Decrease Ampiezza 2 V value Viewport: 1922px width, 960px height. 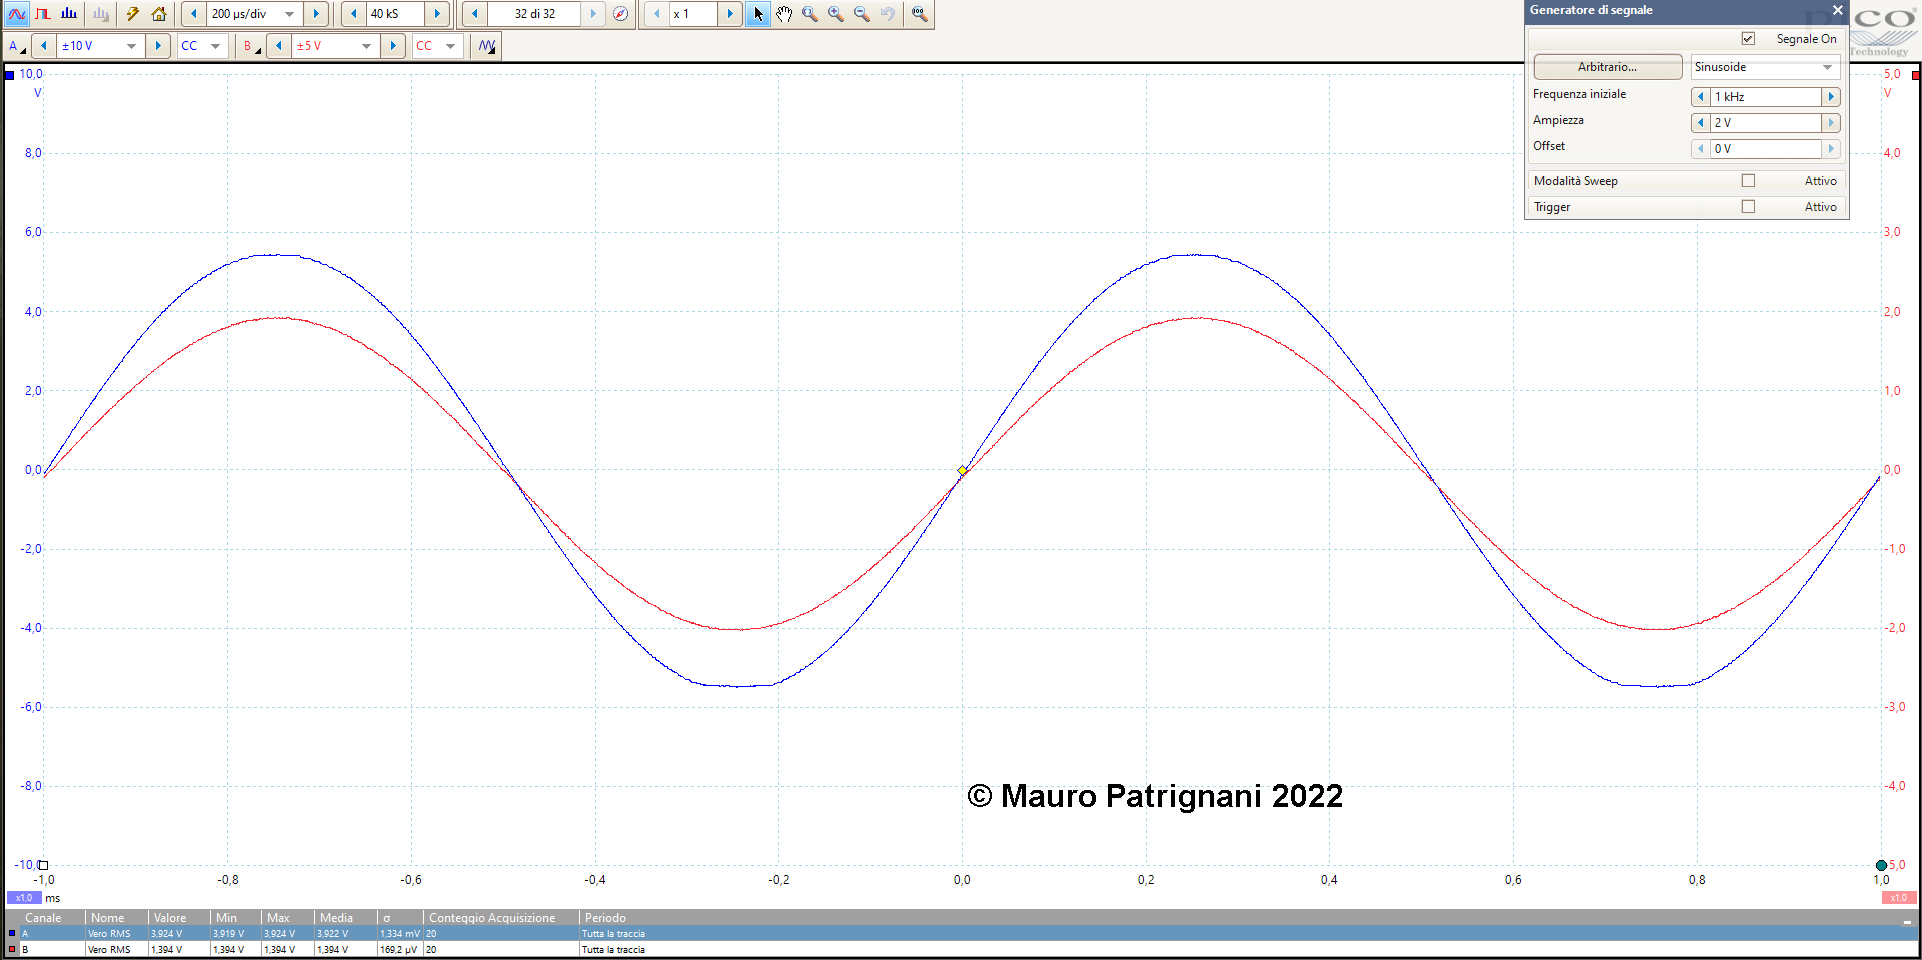[1701, 123]
